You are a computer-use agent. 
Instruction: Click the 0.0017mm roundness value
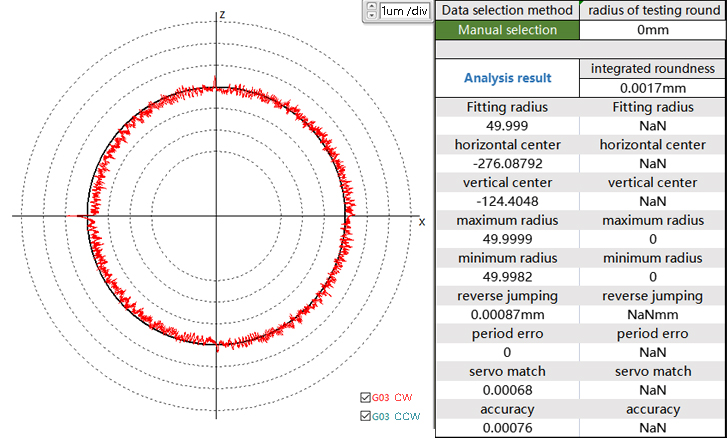tap(653, 88)
